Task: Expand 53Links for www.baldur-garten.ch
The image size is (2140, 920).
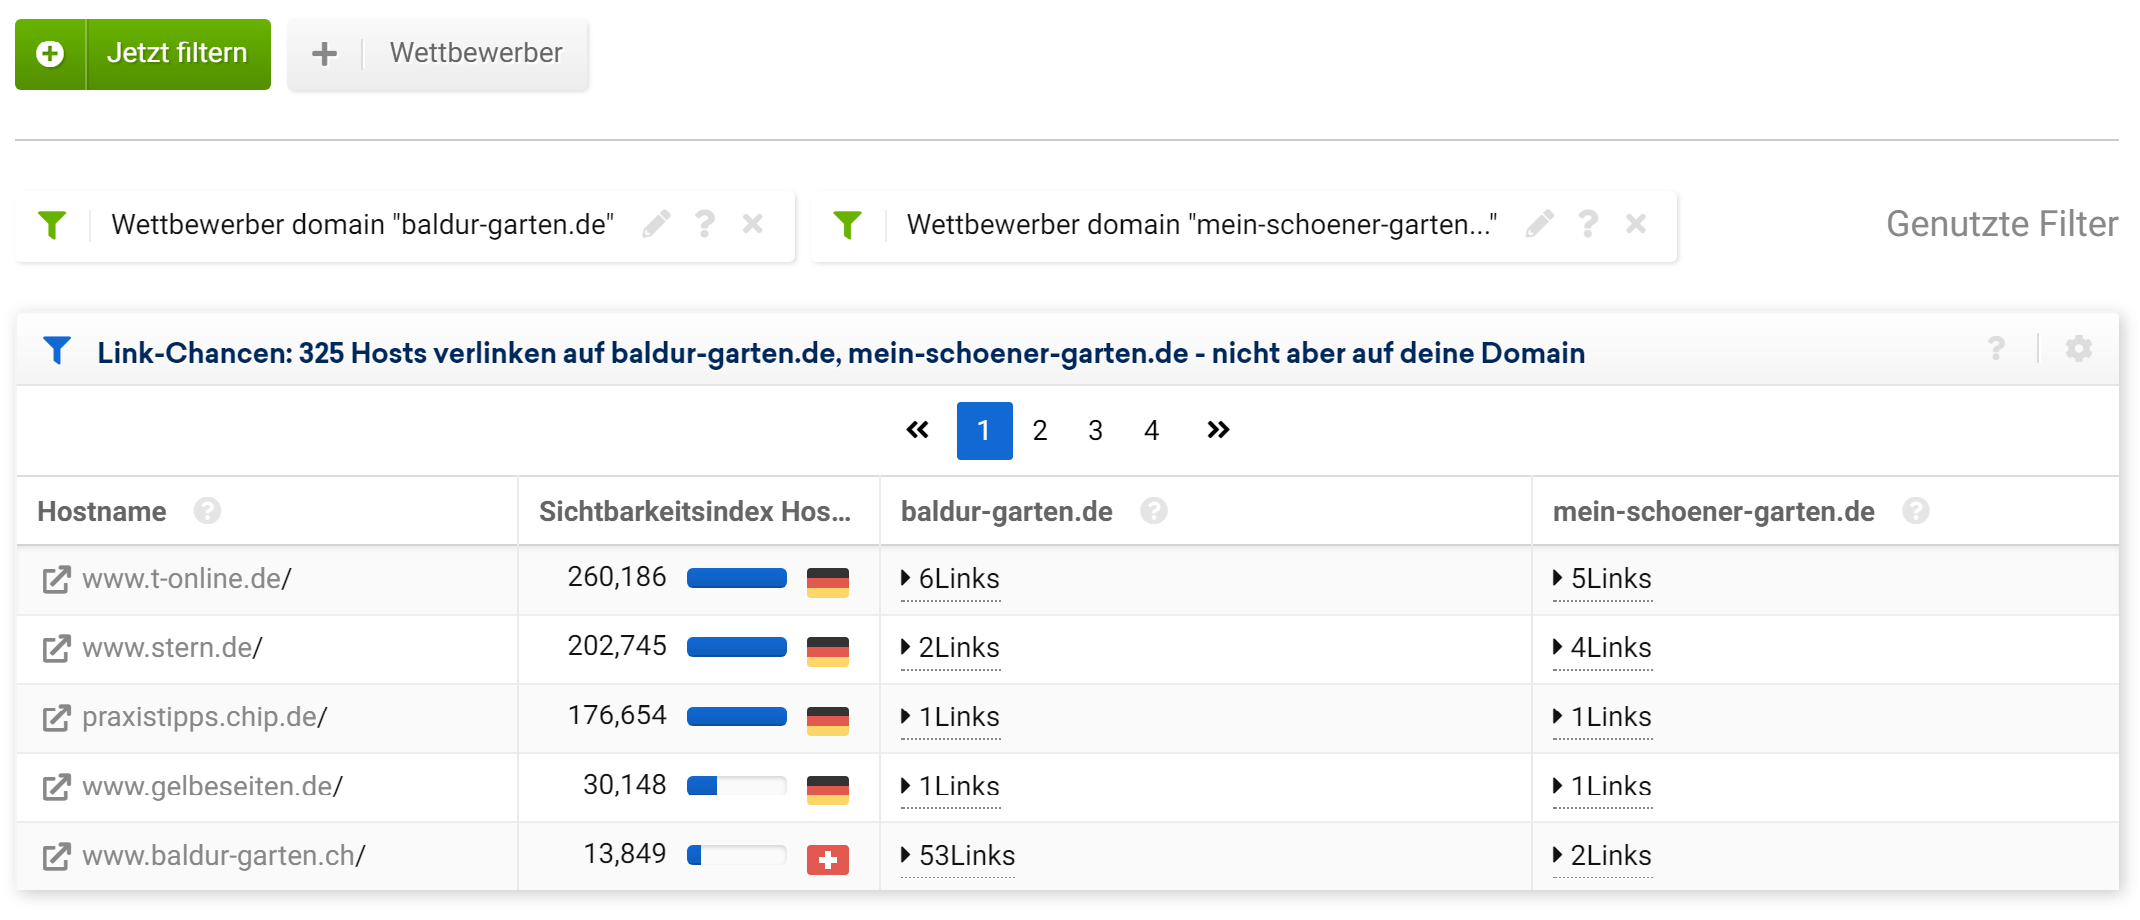Action: click(958, 856)
